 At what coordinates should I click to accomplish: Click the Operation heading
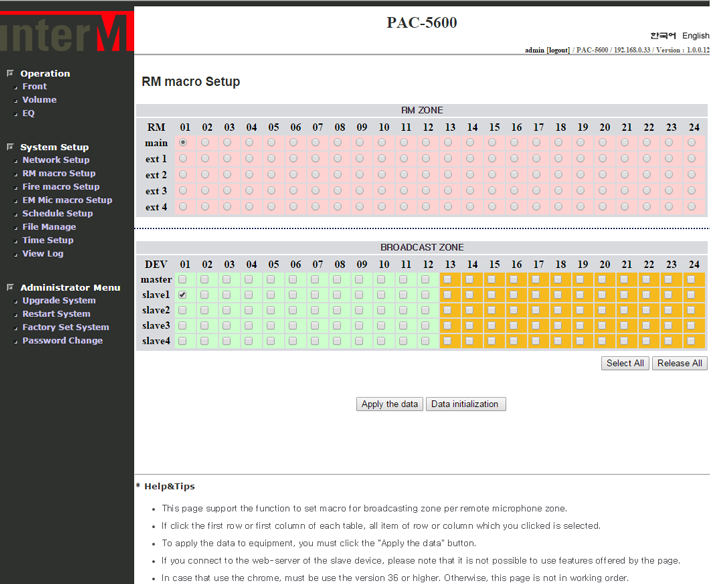(x=45, y=73)
